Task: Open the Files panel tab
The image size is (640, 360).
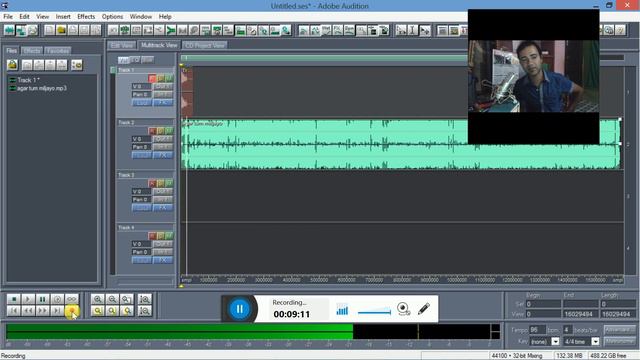Action: (12, 51)
